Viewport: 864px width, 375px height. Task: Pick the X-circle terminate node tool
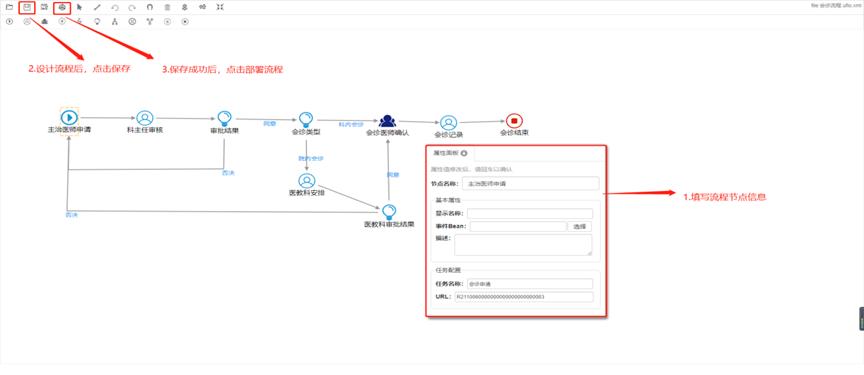(132, 21)
